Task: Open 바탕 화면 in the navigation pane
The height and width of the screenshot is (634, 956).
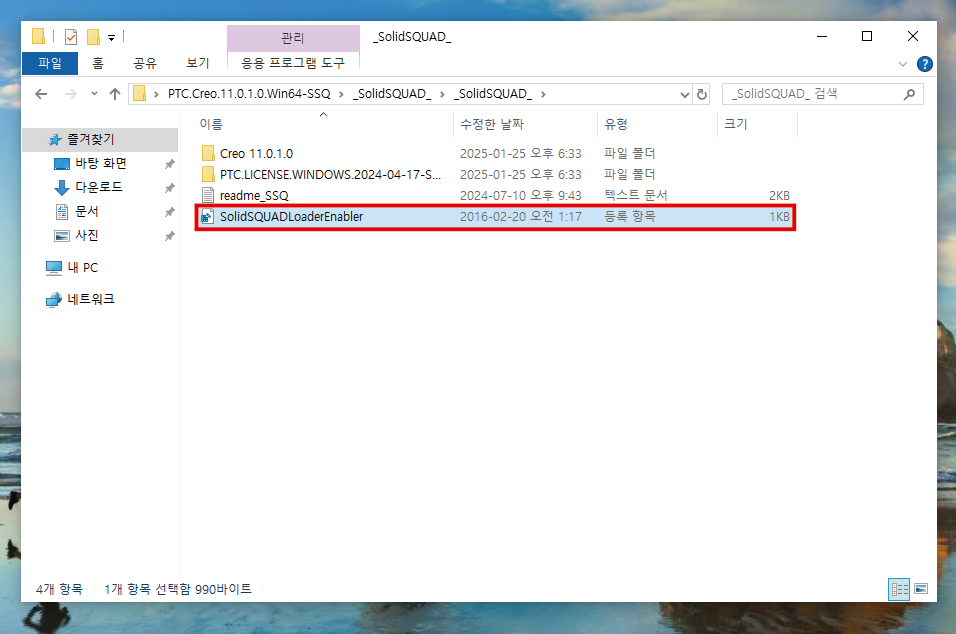Action: [x=101, y=163]
